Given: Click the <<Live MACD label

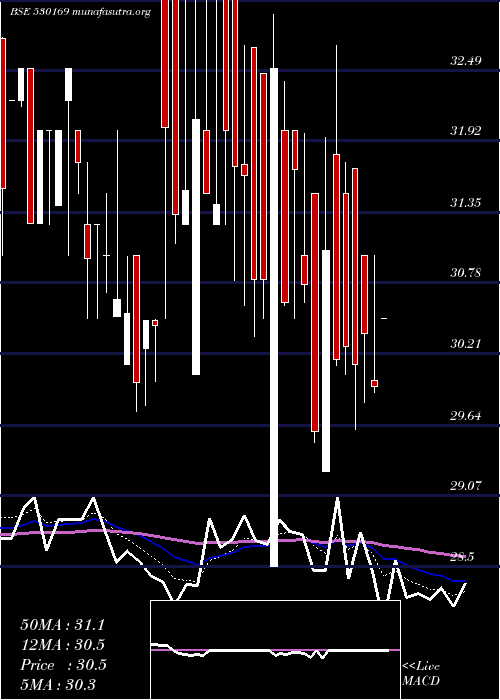Looking at the screenshot, I should click(x=421, y=673).
